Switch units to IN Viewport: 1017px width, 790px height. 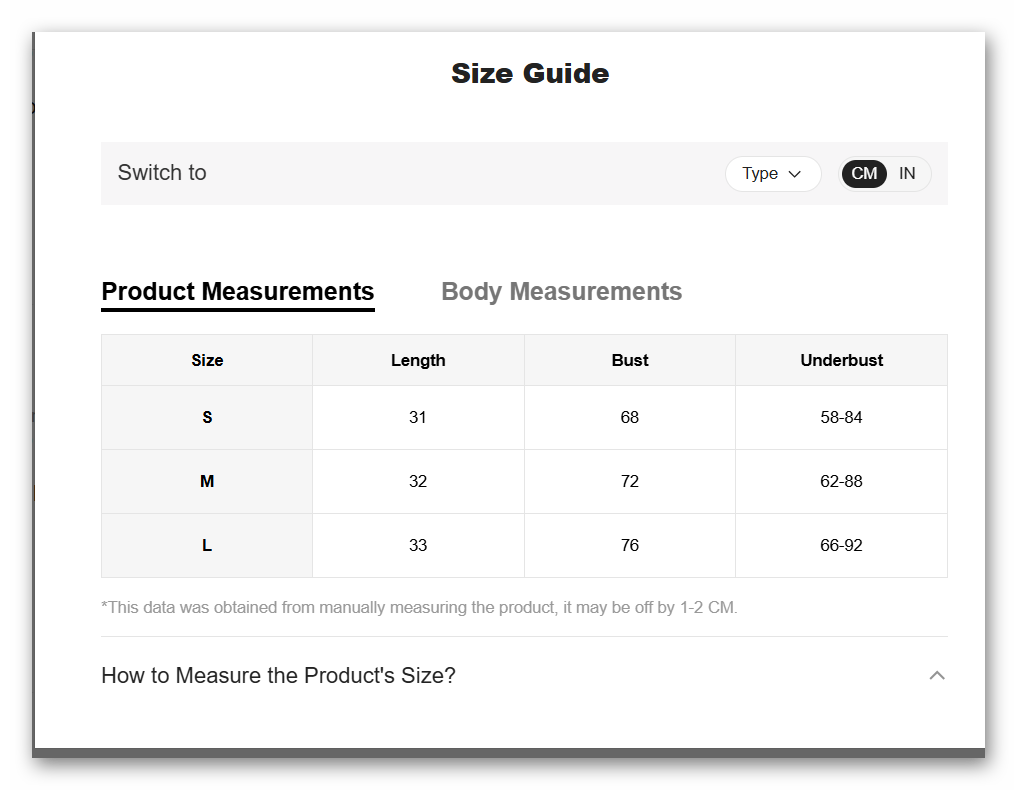click(x=907, y=174)
